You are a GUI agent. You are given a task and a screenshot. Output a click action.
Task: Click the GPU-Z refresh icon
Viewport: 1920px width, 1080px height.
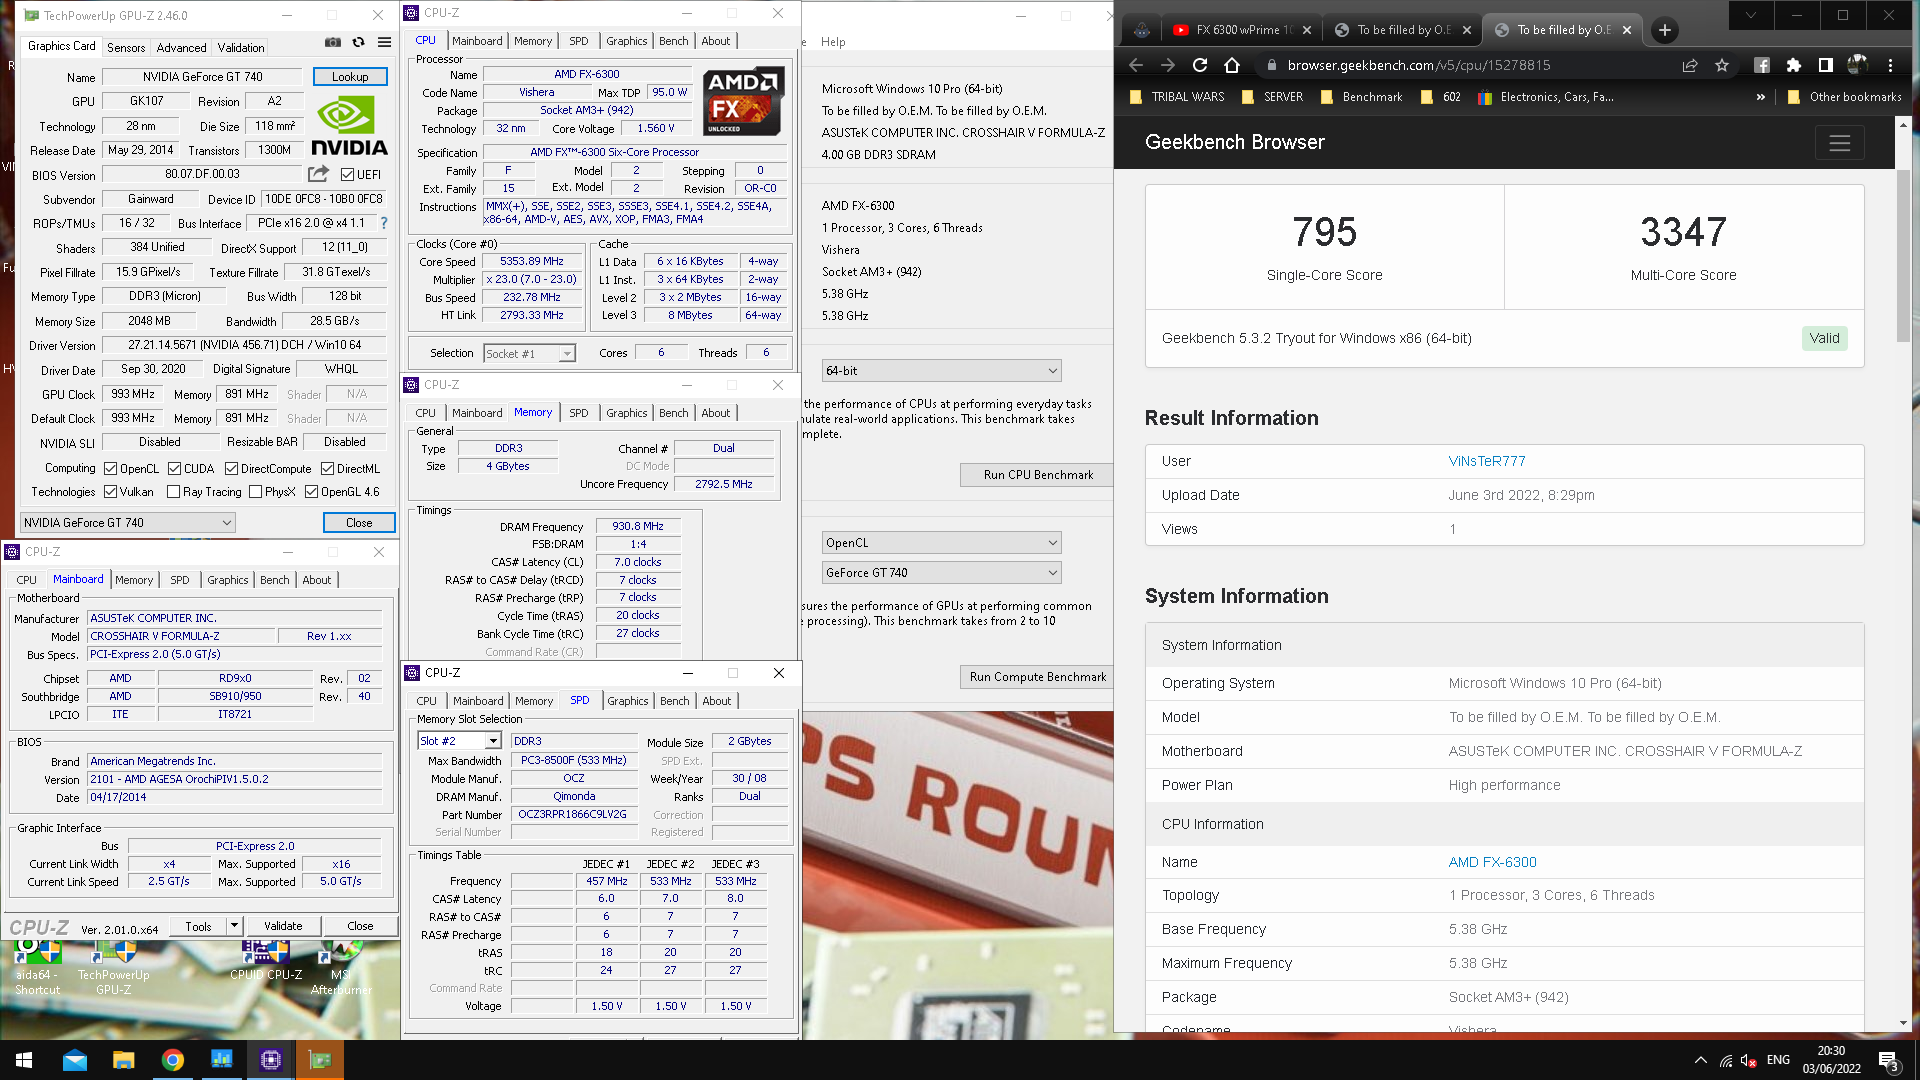tap(358, 43)
